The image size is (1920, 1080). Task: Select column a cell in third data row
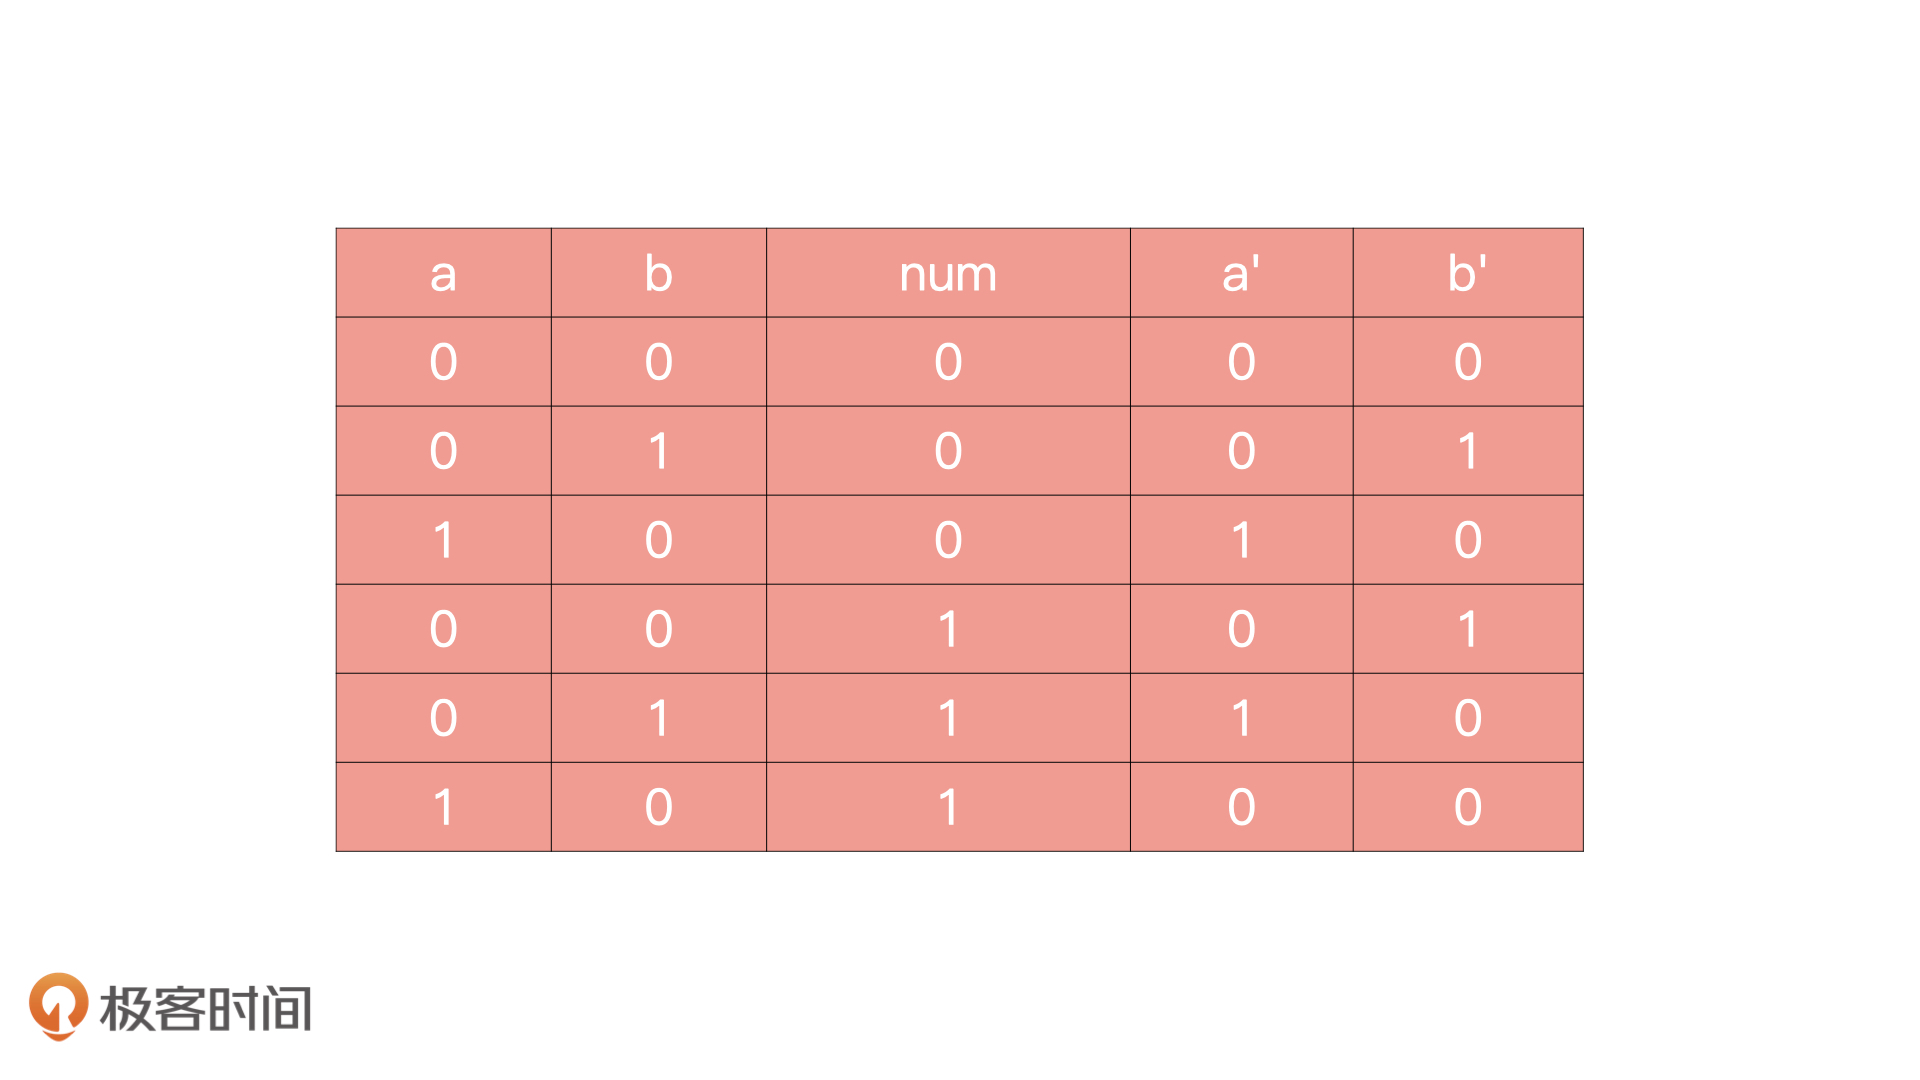(443, 540)
